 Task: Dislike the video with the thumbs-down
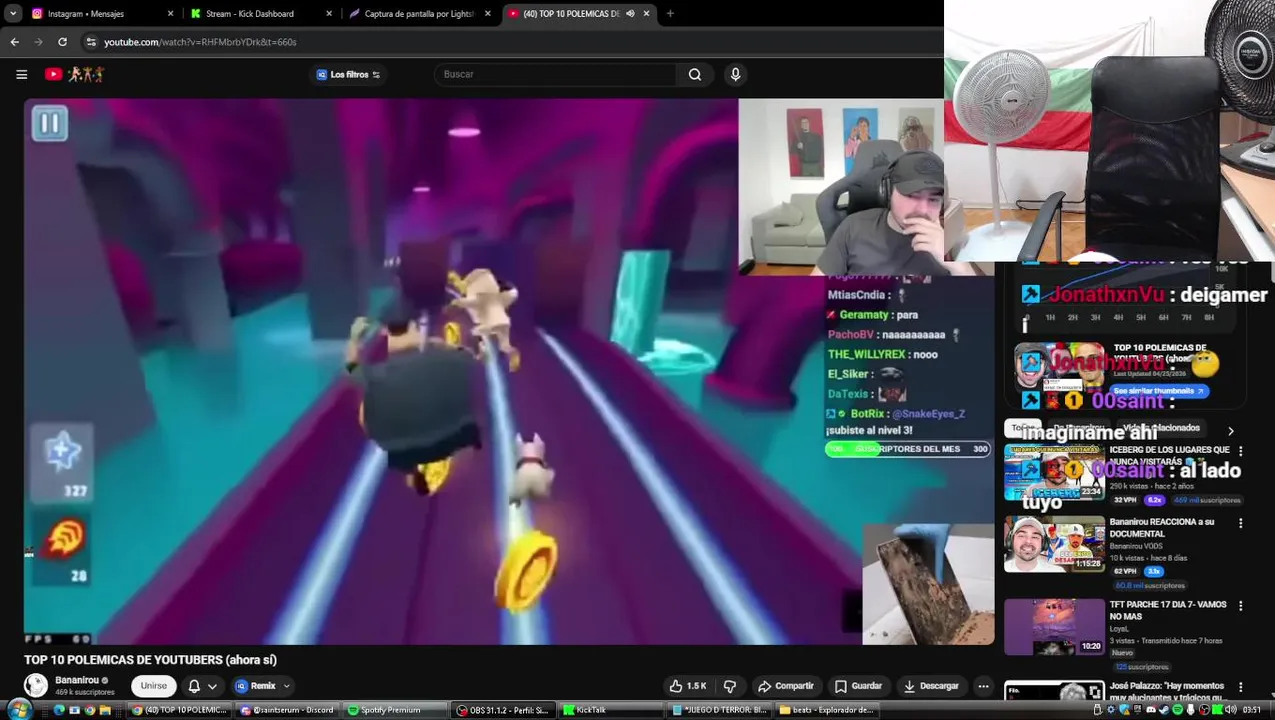tap(730, 686)
